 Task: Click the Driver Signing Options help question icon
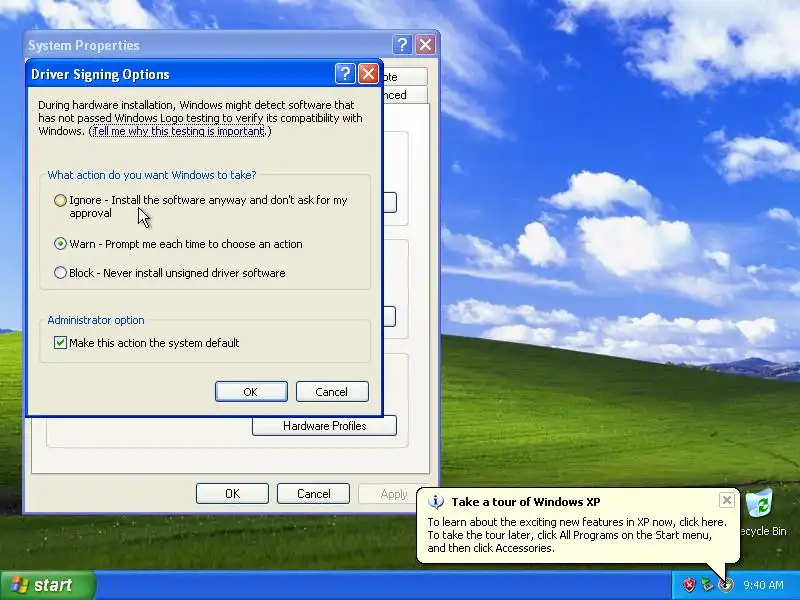click(345, 74)
